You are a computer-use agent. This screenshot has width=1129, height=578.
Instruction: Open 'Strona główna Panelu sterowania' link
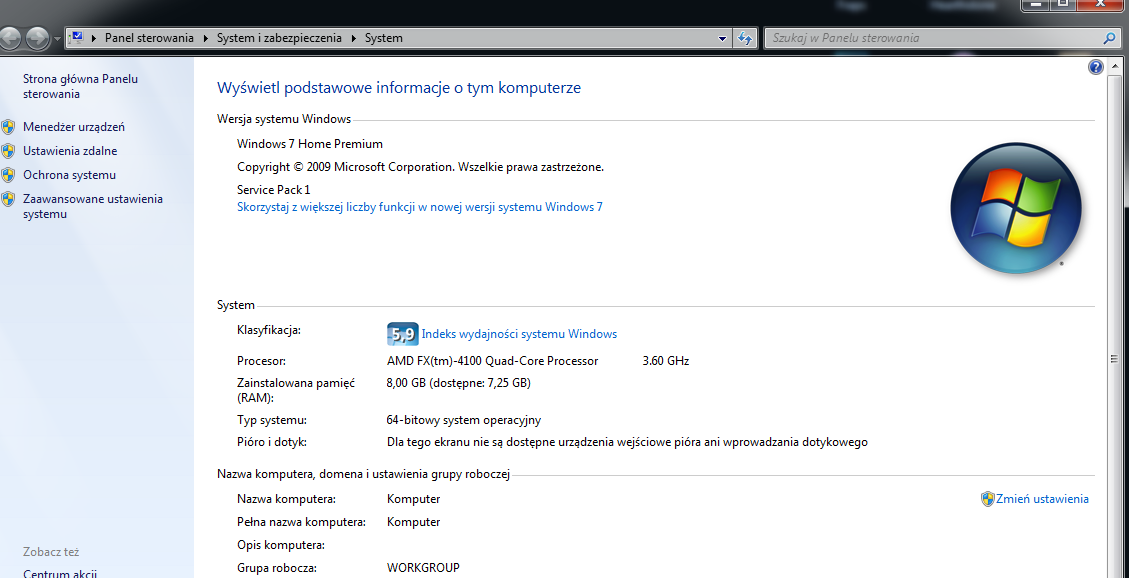pyautogui.click(x=81, y=86)
